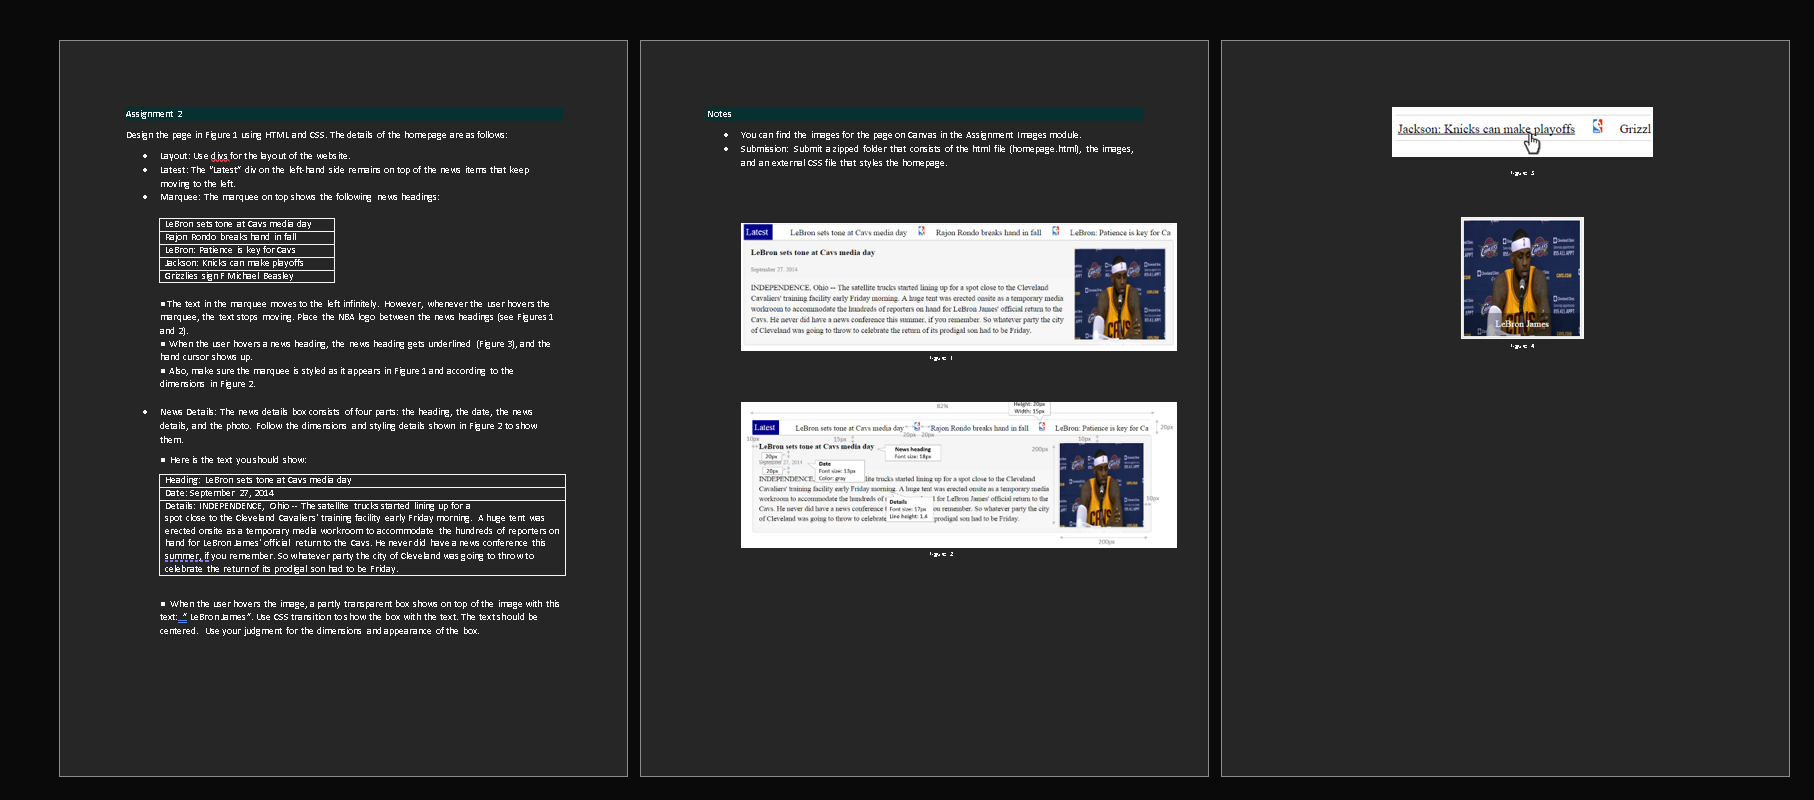Click the misspelled word 'divs' in Layout bullet
Screen dimensions: 1814x800
coord(219,156)
